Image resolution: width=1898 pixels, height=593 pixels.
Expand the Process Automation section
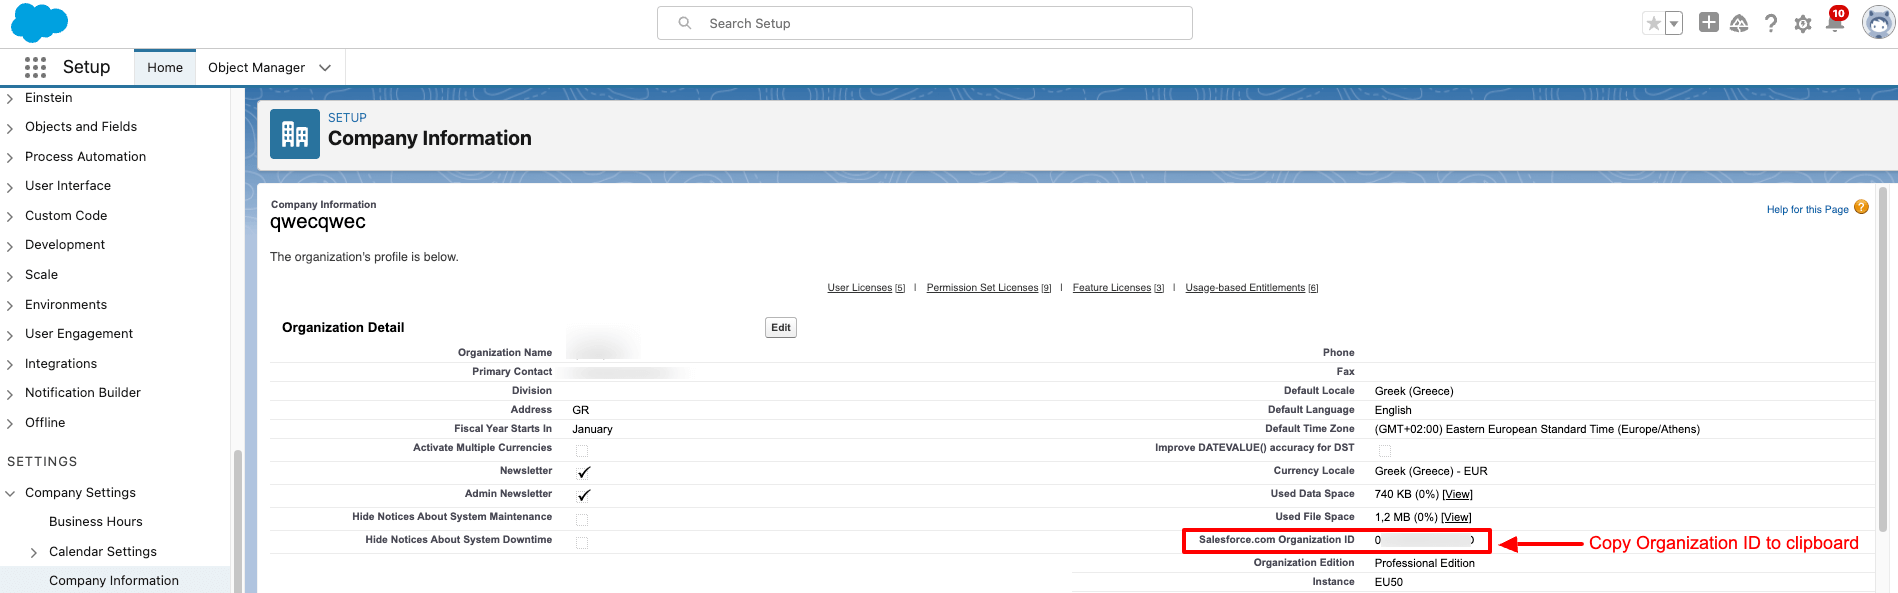pos(10,157)
